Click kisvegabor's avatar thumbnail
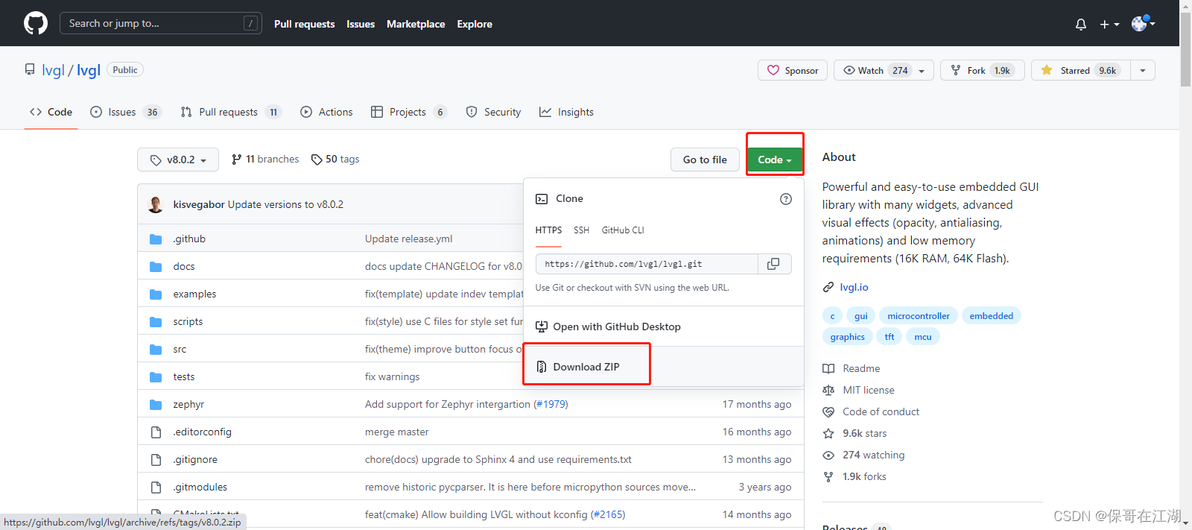This screenshot has height=530, width=1192. click(156, 204)
